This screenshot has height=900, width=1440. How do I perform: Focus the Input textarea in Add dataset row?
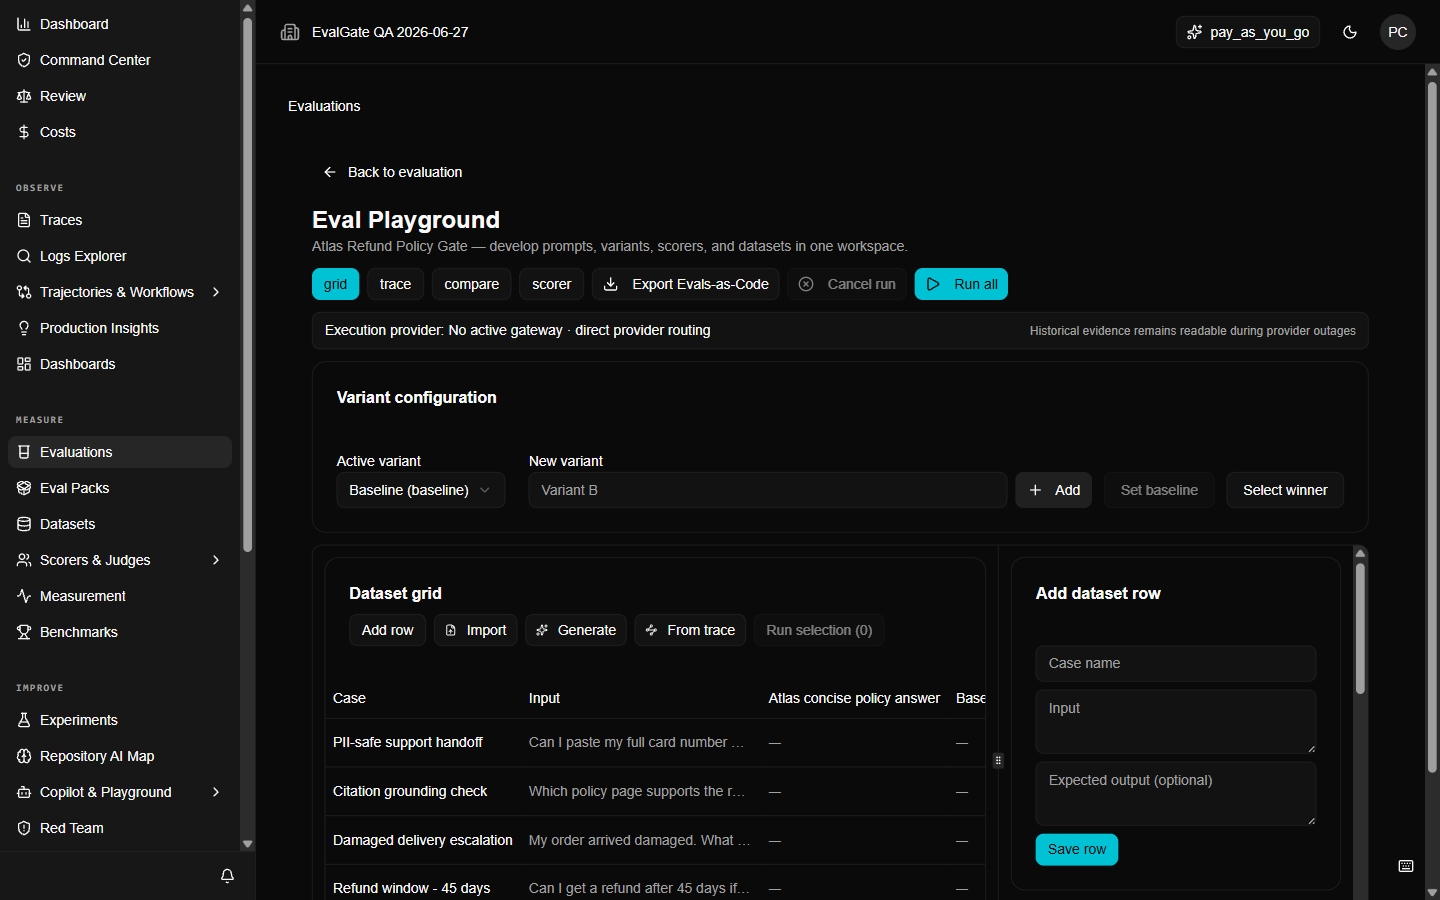click(x=1176, y=721)
